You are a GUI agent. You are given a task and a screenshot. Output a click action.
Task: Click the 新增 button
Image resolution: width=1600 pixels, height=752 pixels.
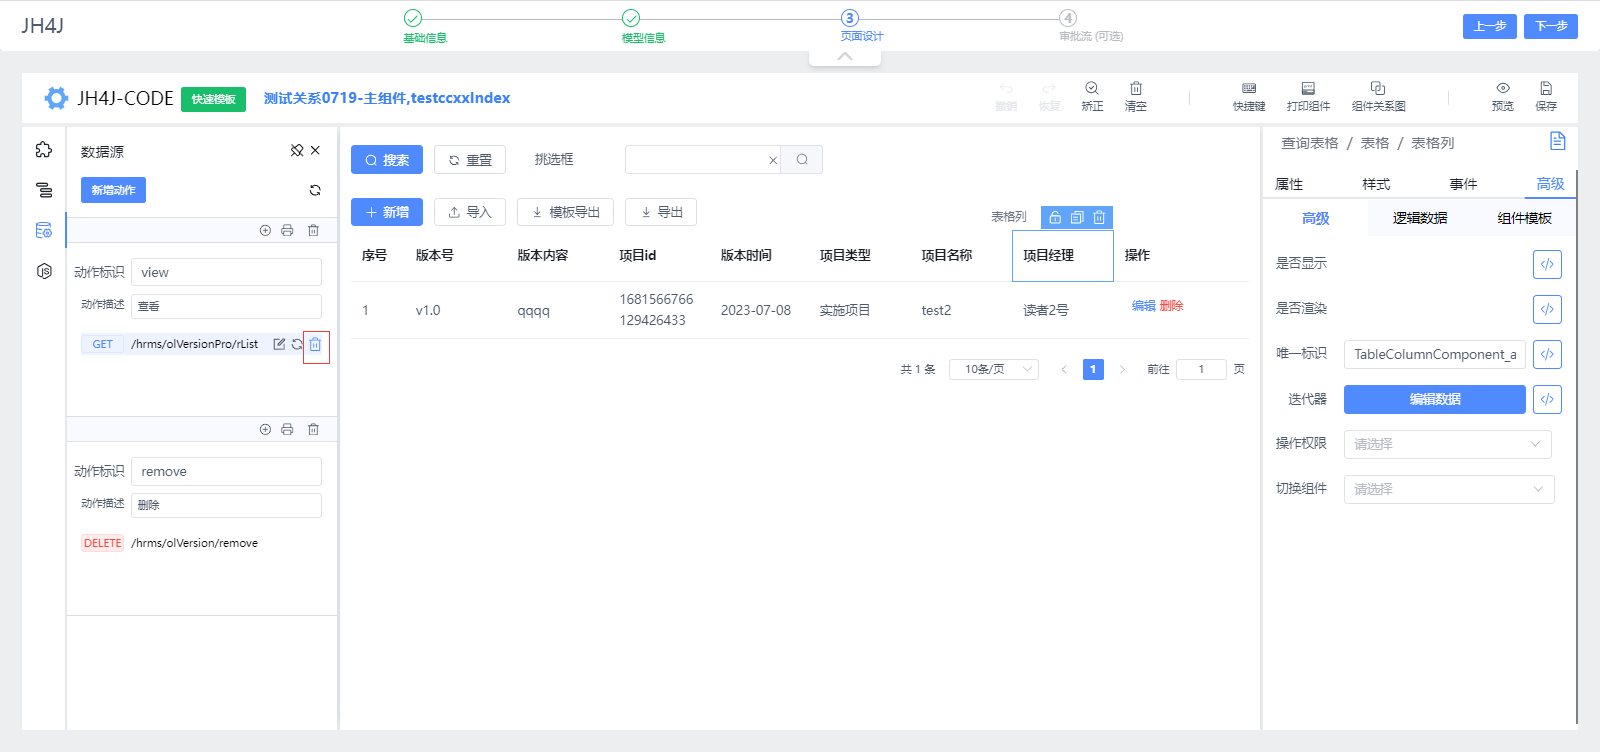click(387, 212)
